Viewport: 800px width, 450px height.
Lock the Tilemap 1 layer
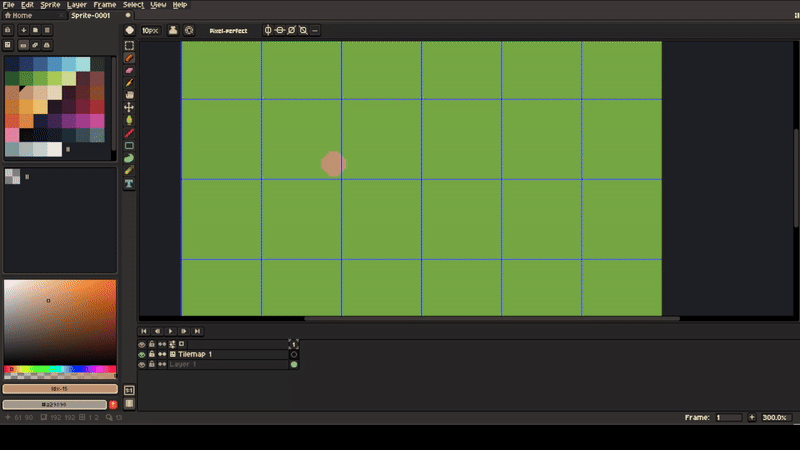151,354
